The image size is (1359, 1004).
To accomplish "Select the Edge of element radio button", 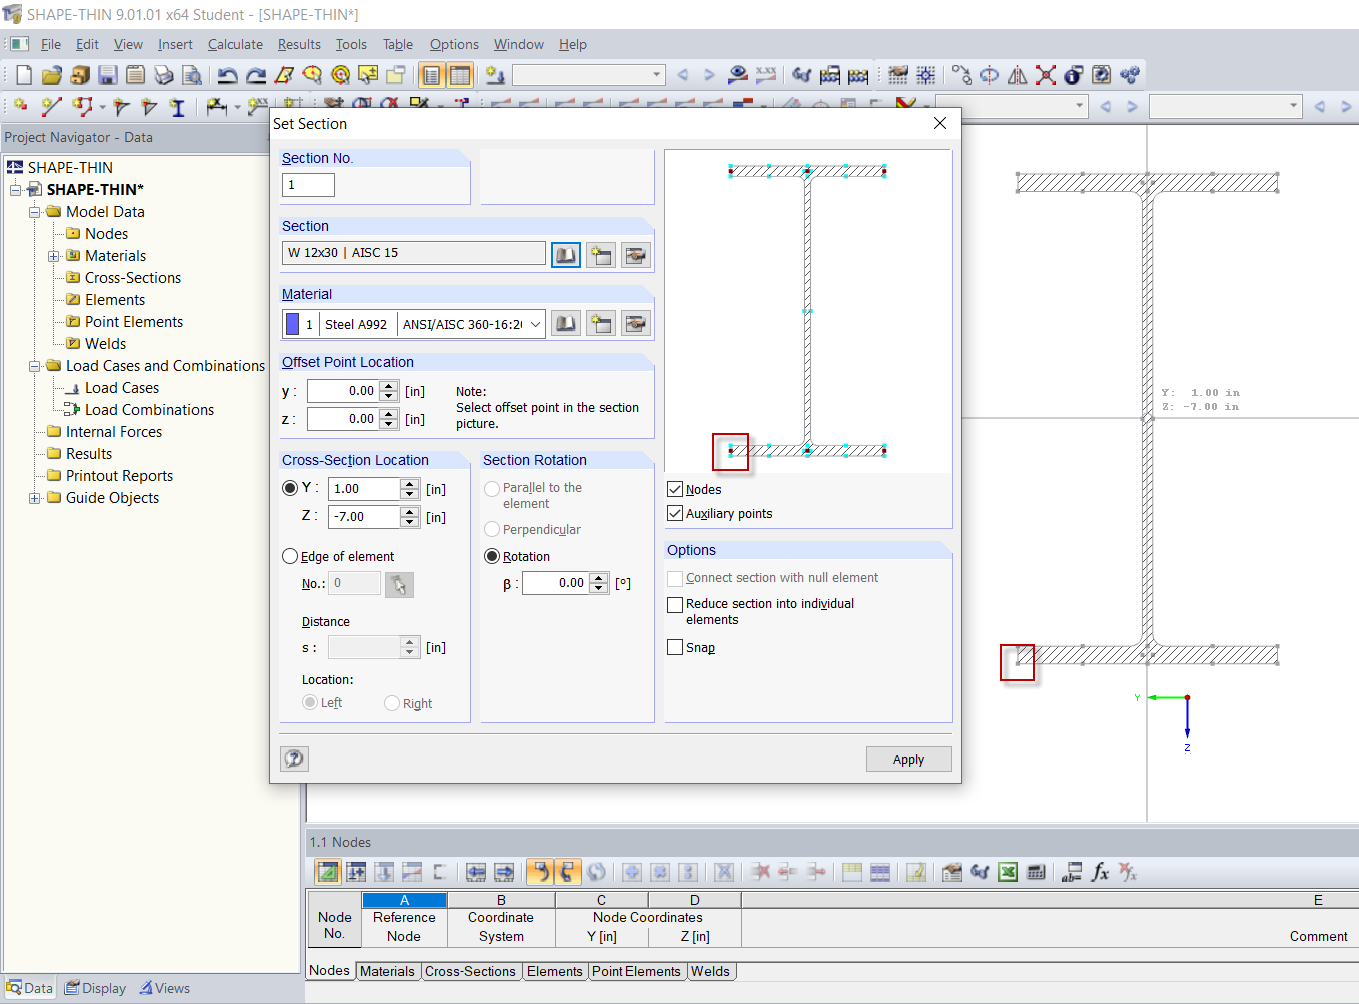I will [x=290, y=556].
